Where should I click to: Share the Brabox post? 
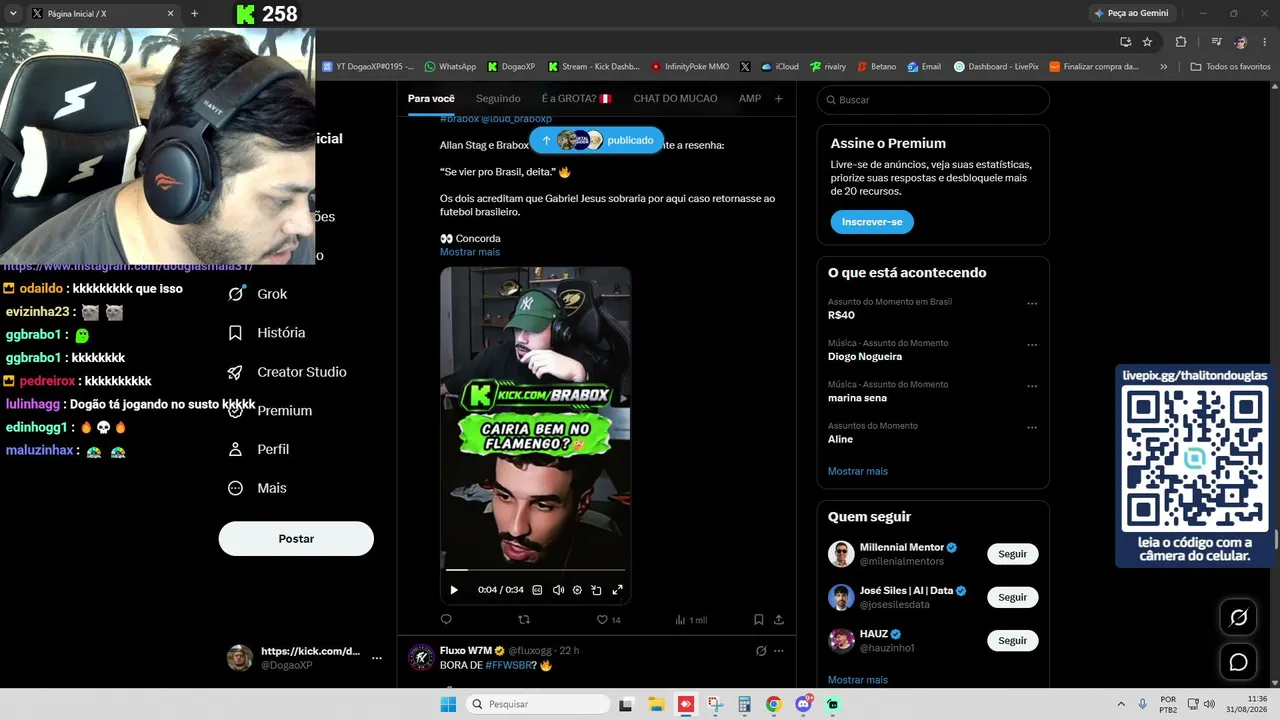coord(779,620)
